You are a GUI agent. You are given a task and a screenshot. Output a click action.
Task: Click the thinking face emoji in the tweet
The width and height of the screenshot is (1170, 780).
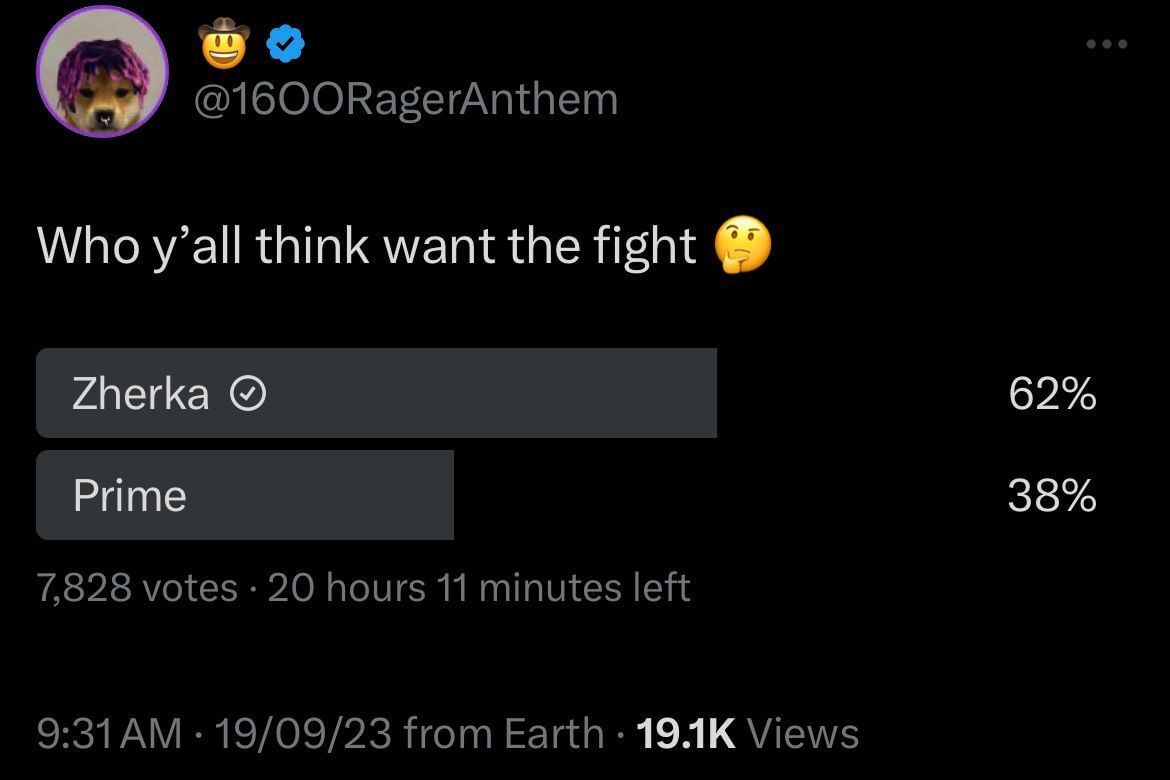click(742, 246)
